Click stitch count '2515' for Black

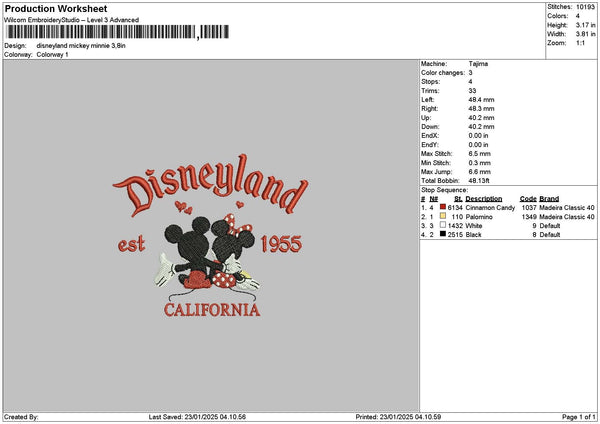pos(455,235)
